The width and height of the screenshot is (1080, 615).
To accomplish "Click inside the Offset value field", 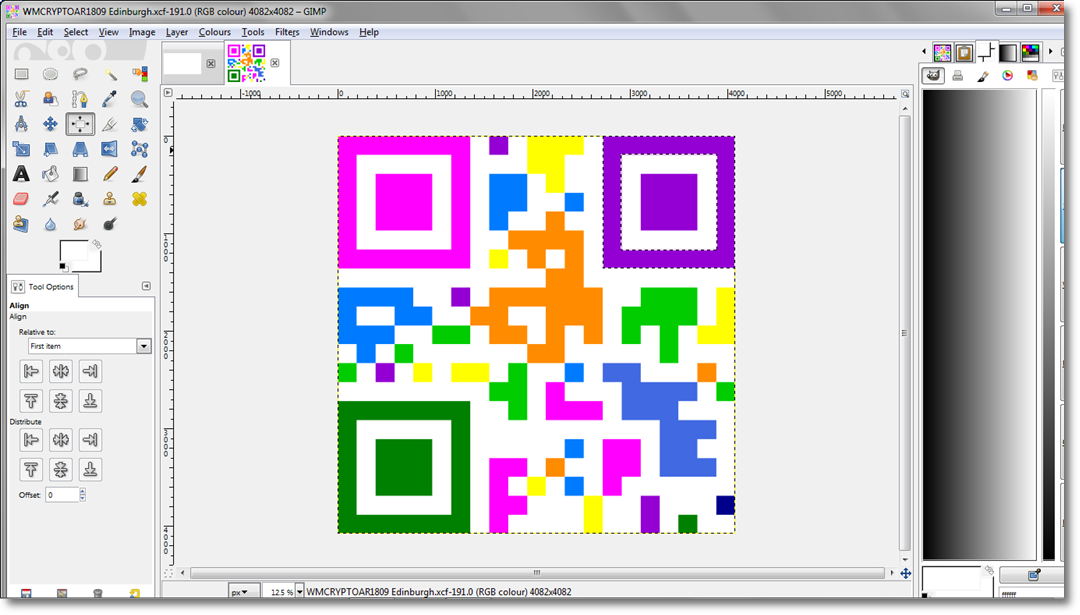I will click(62, 495).
